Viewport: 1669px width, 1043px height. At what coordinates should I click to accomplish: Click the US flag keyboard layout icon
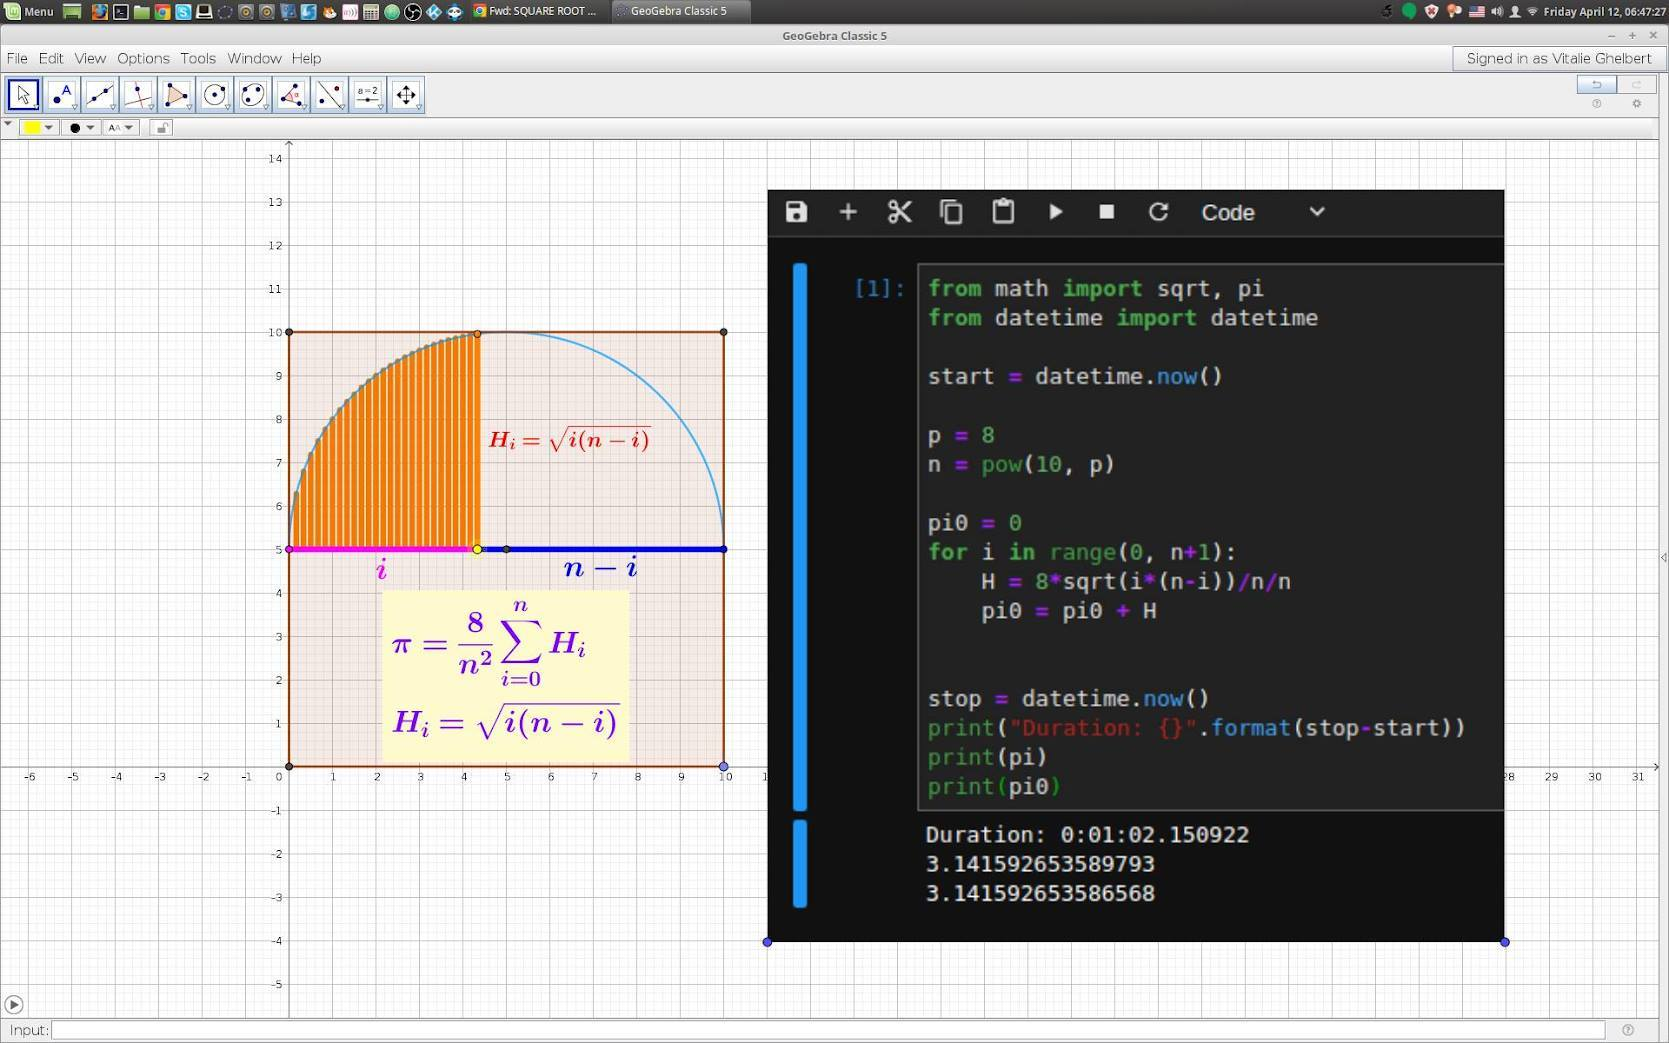1476,12
